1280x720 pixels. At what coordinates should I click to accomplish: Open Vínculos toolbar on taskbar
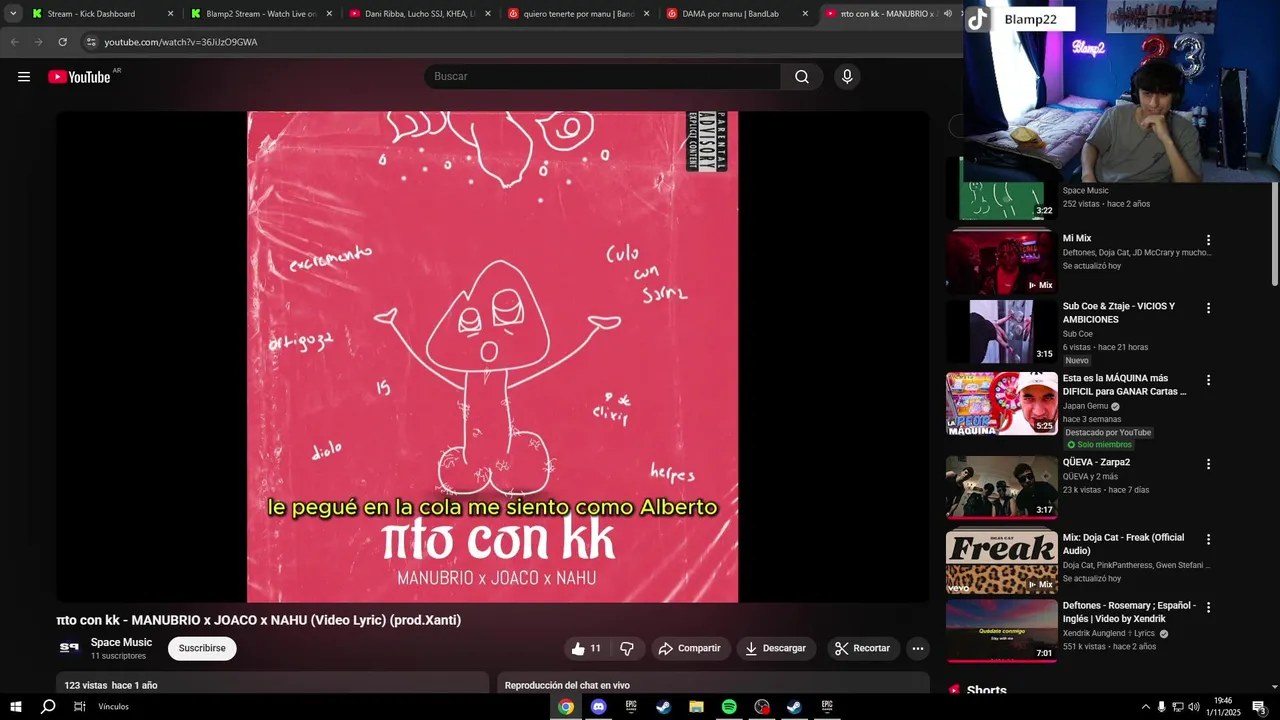[113, 707]
